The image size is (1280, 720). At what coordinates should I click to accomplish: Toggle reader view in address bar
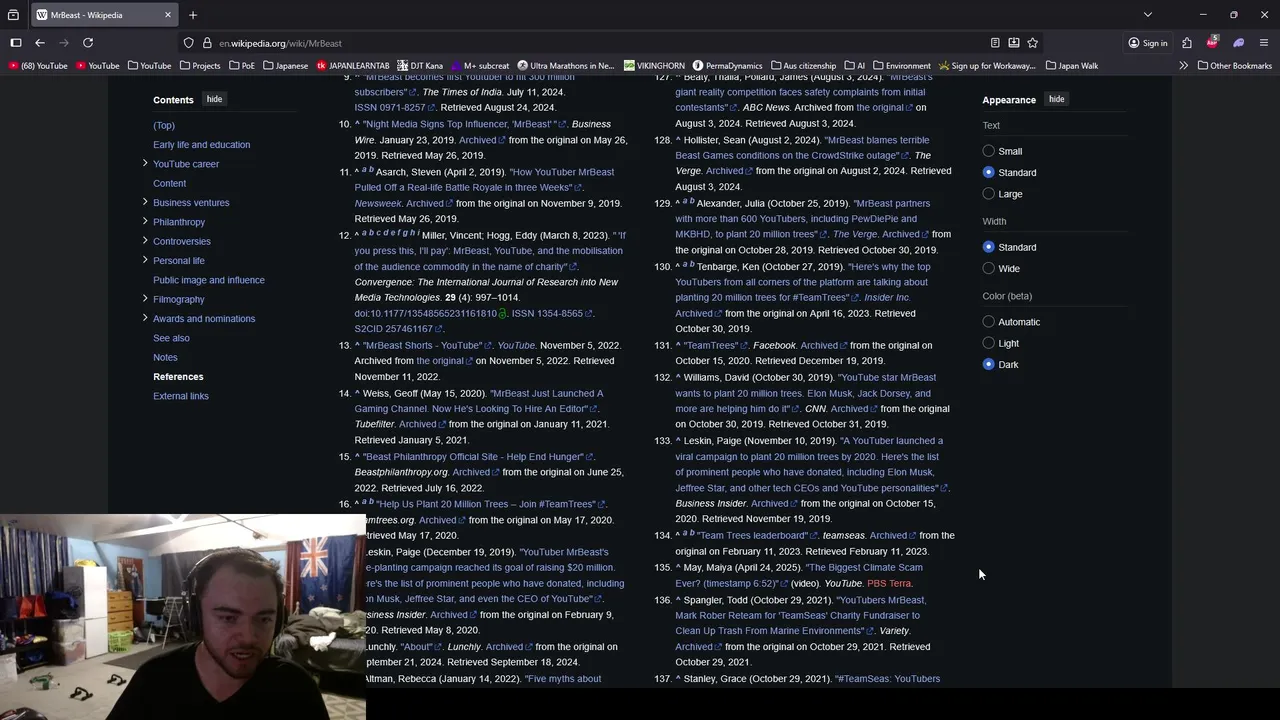[x=995, y=43]
